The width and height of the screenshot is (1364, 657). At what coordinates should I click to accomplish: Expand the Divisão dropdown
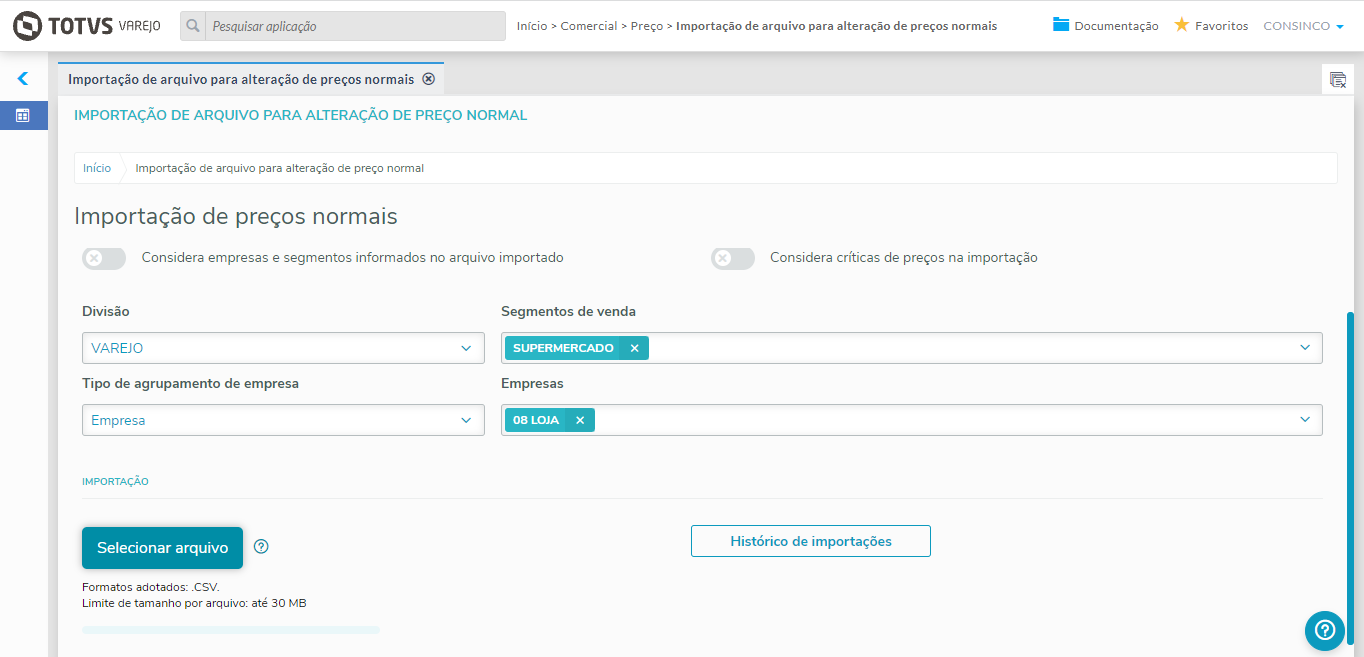465,348
